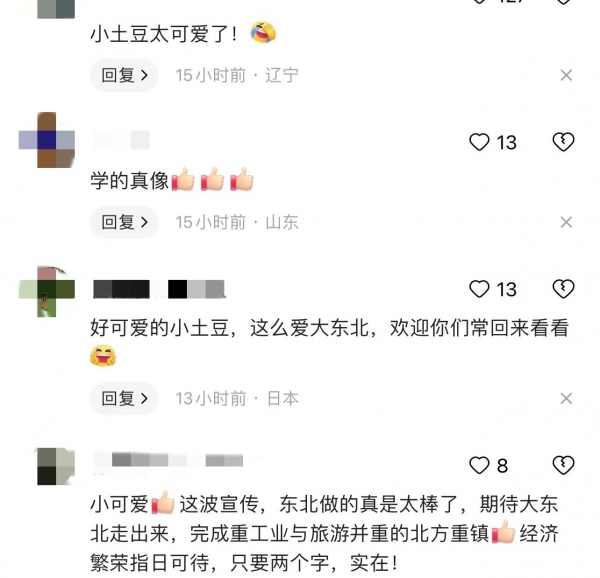Select comment text 好可爱的小土豆，这么爱大东北
Viewport: 600px width, 578px height.
230,328
